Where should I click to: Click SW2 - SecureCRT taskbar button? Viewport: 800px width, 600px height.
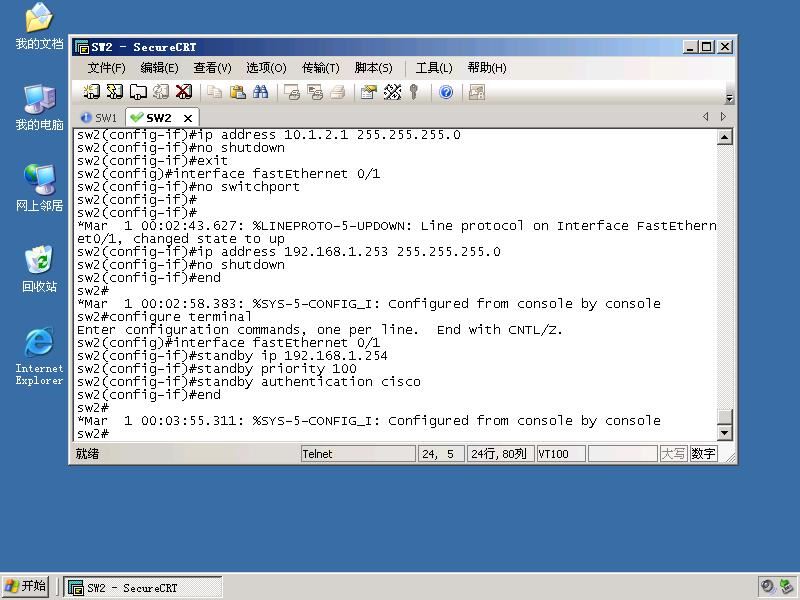(143, 588)
